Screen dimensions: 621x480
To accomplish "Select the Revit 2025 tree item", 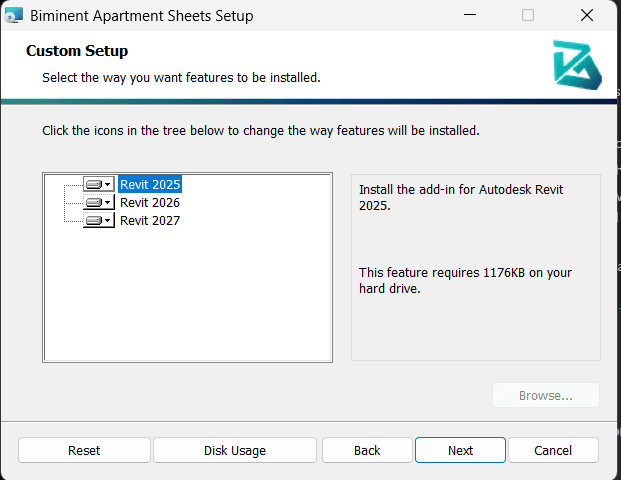I will click(150, 184).
